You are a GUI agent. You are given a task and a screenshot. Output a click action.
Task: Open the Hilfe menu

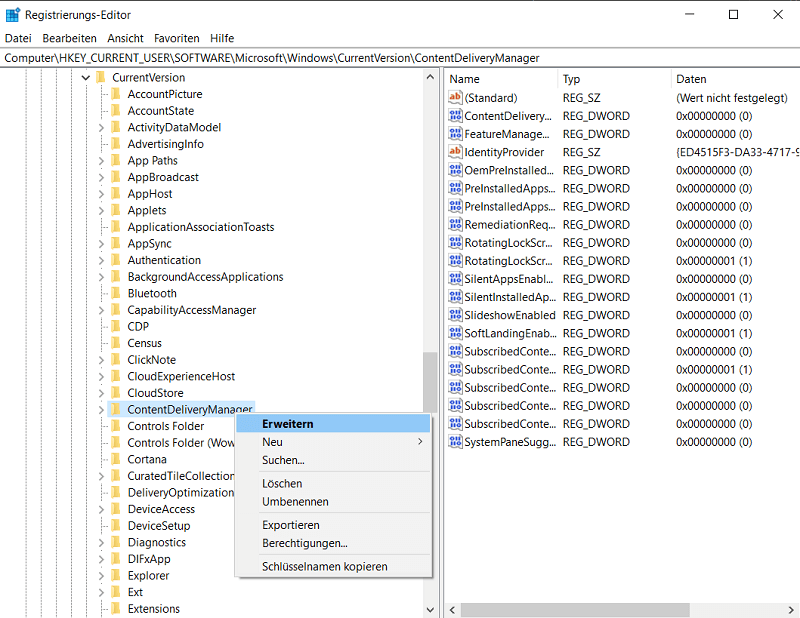(222, 38)
